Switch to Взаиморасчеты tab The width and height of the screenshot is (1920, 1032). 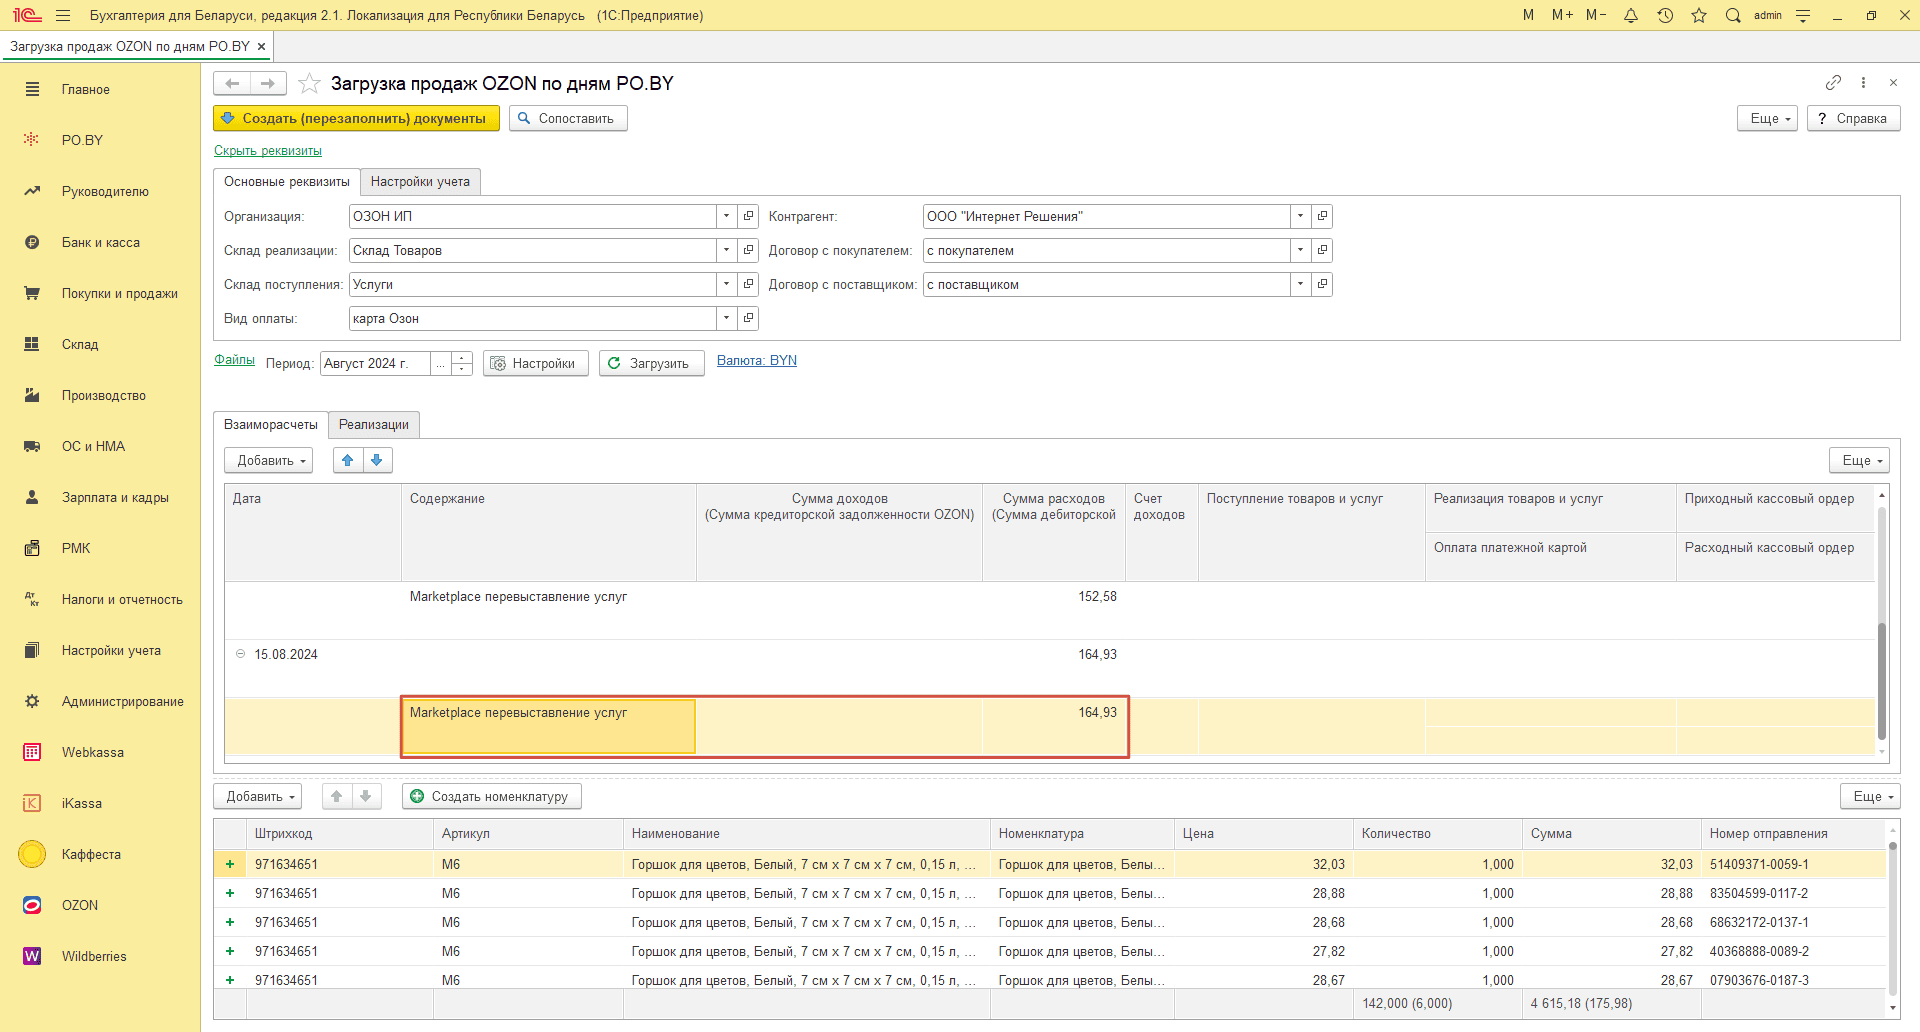(271, 424)
